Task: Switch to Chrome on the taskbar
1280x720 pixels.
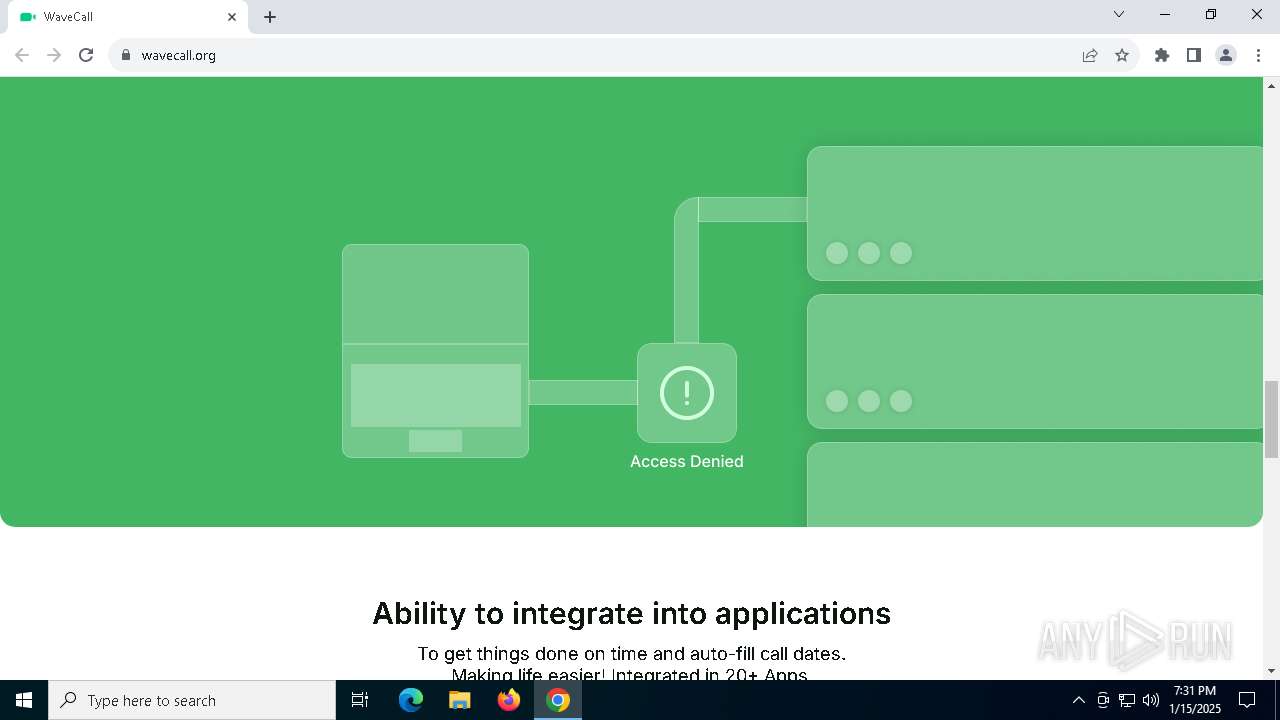Action: pos(558,700)
